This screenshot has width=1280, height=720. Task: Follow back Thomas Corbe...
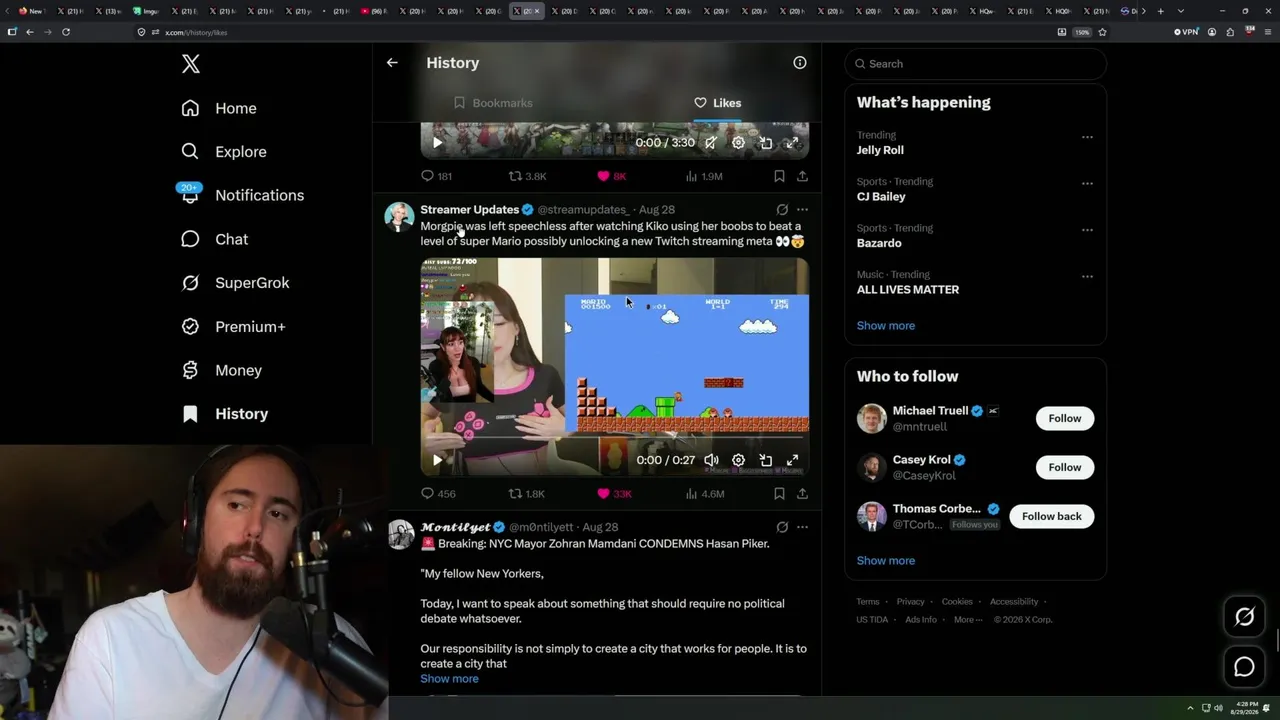click(1052, 516)
